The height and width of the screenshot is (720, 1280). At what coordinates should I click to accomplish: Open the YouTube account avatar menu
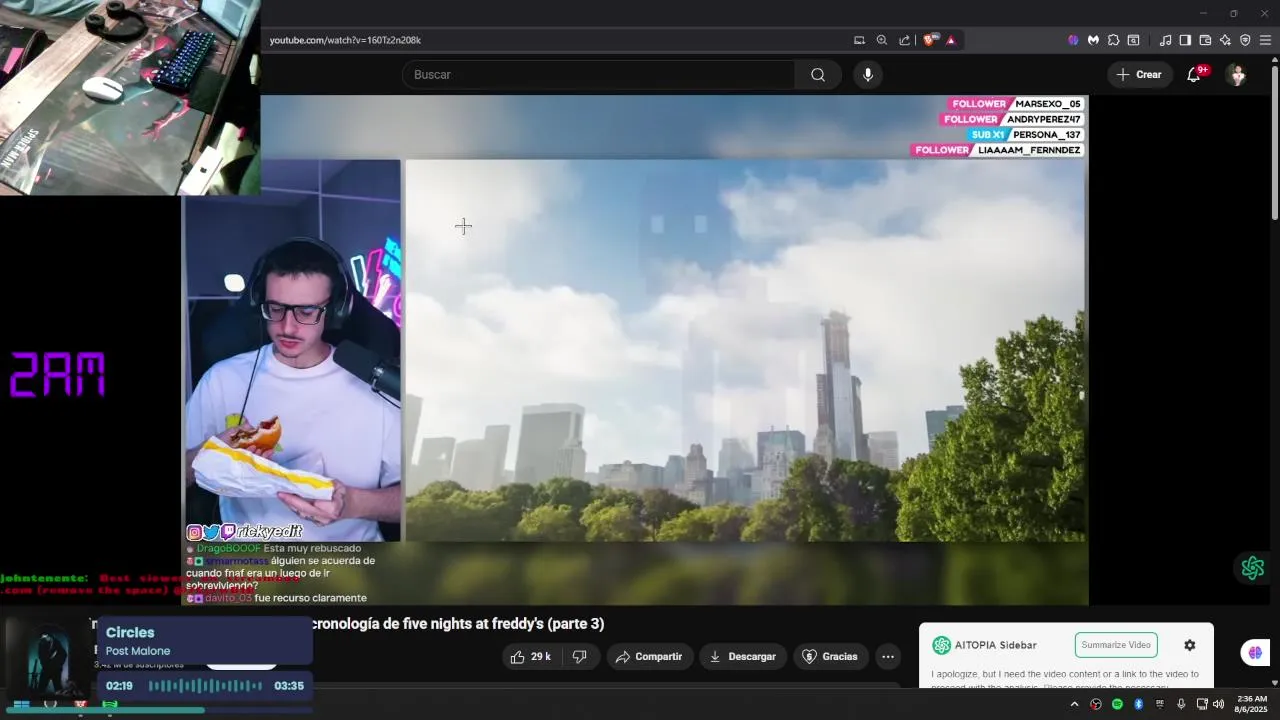pyautogui.click(x=1237, y=75)
